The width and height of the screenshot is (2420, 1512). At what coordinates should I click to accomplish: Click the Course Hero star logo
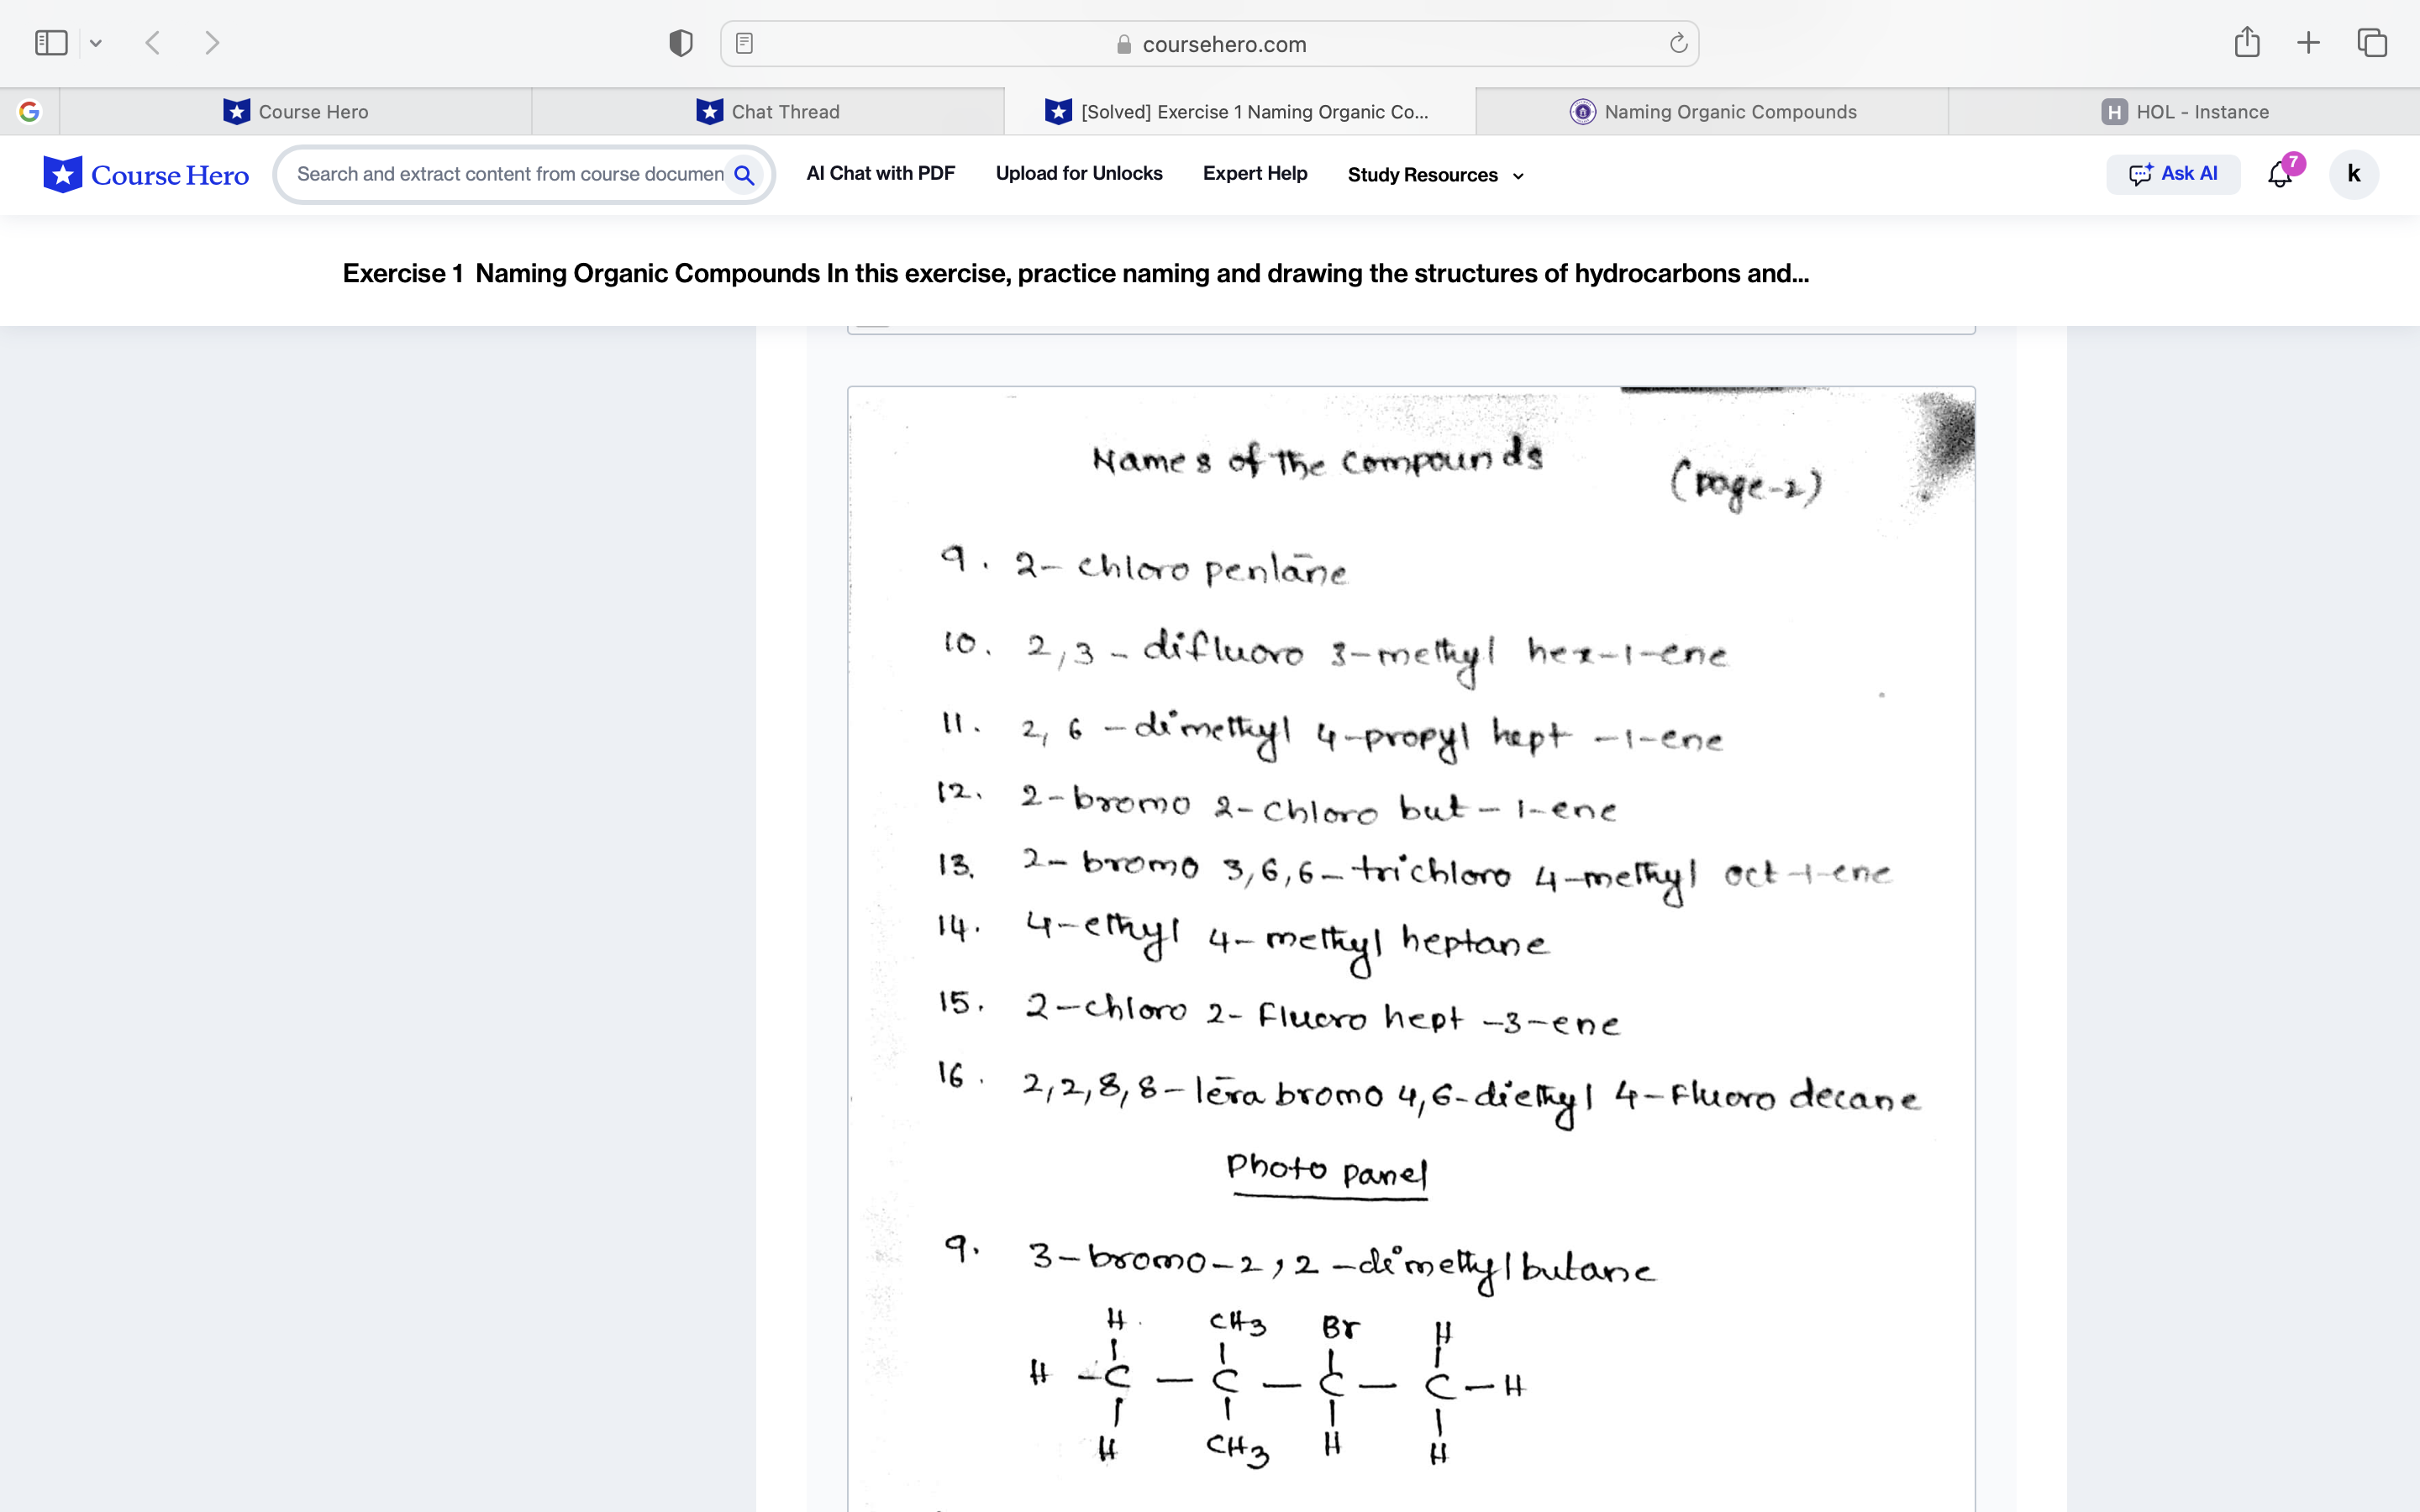[62, 173]
